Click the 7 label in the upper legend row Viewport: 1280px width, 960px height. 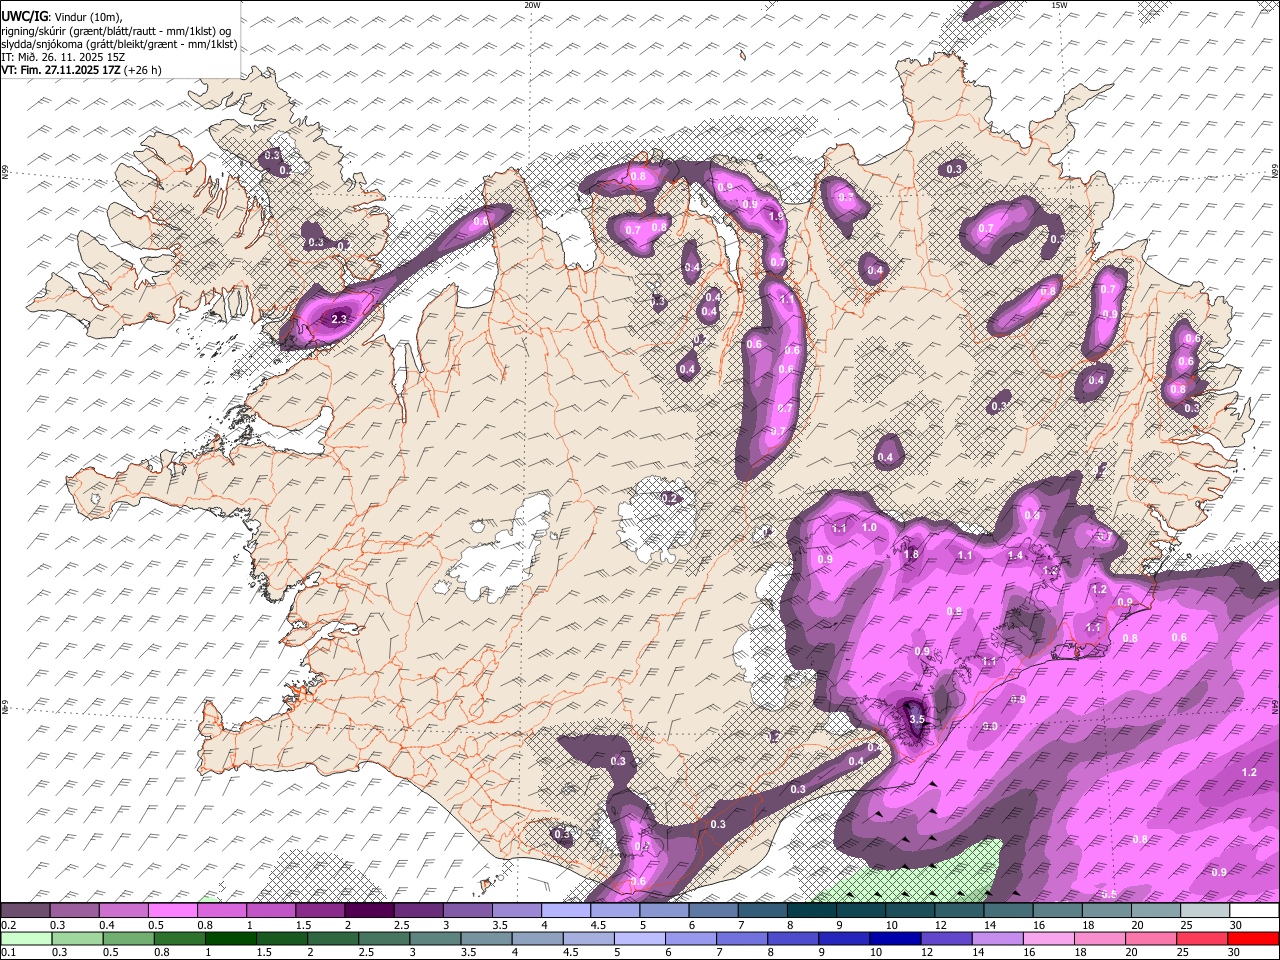point(741,925)
